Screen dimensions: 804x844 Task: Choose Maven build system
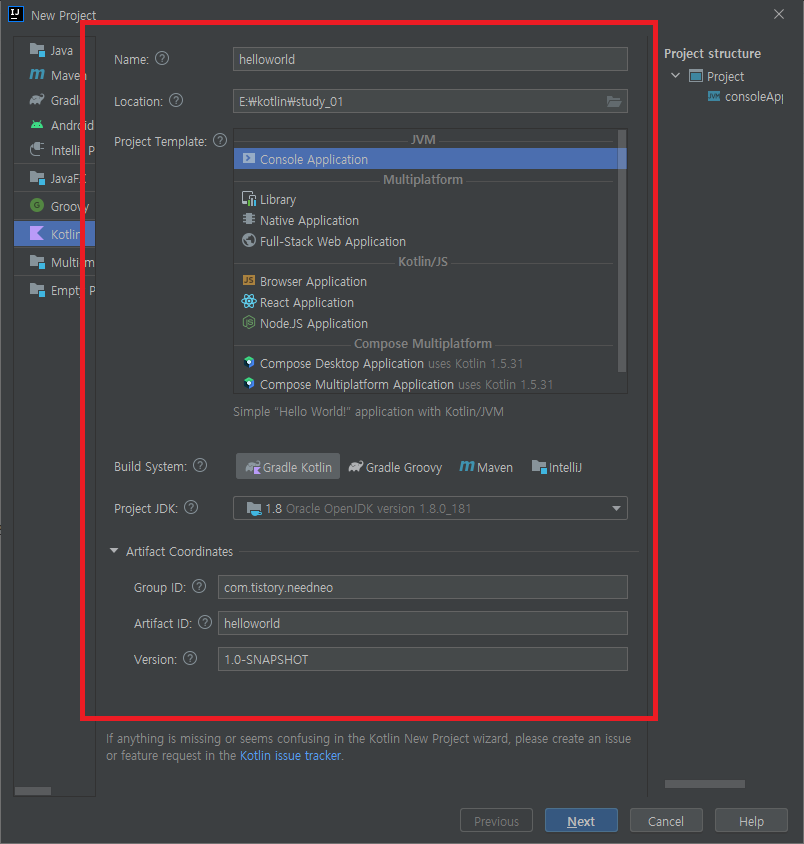pyautogui.click(x=486, y=467)
